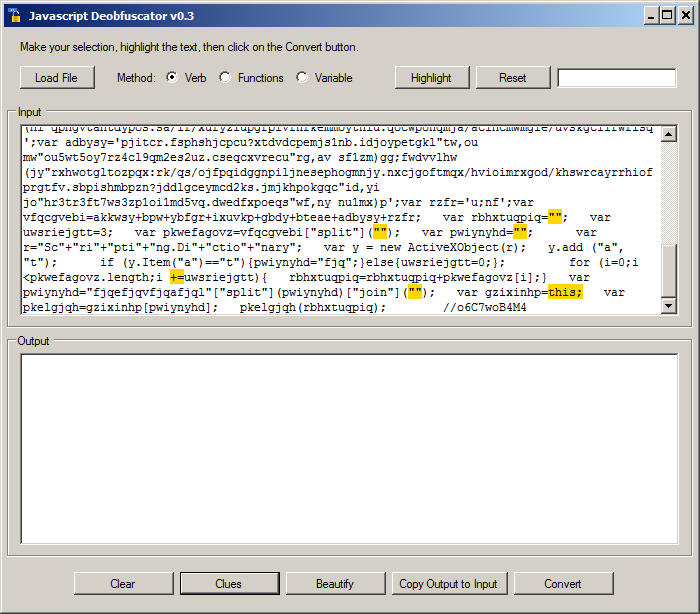This screenshot has height=614, width=700.
Task: Click the Reset button
Action: click(513, 78)
